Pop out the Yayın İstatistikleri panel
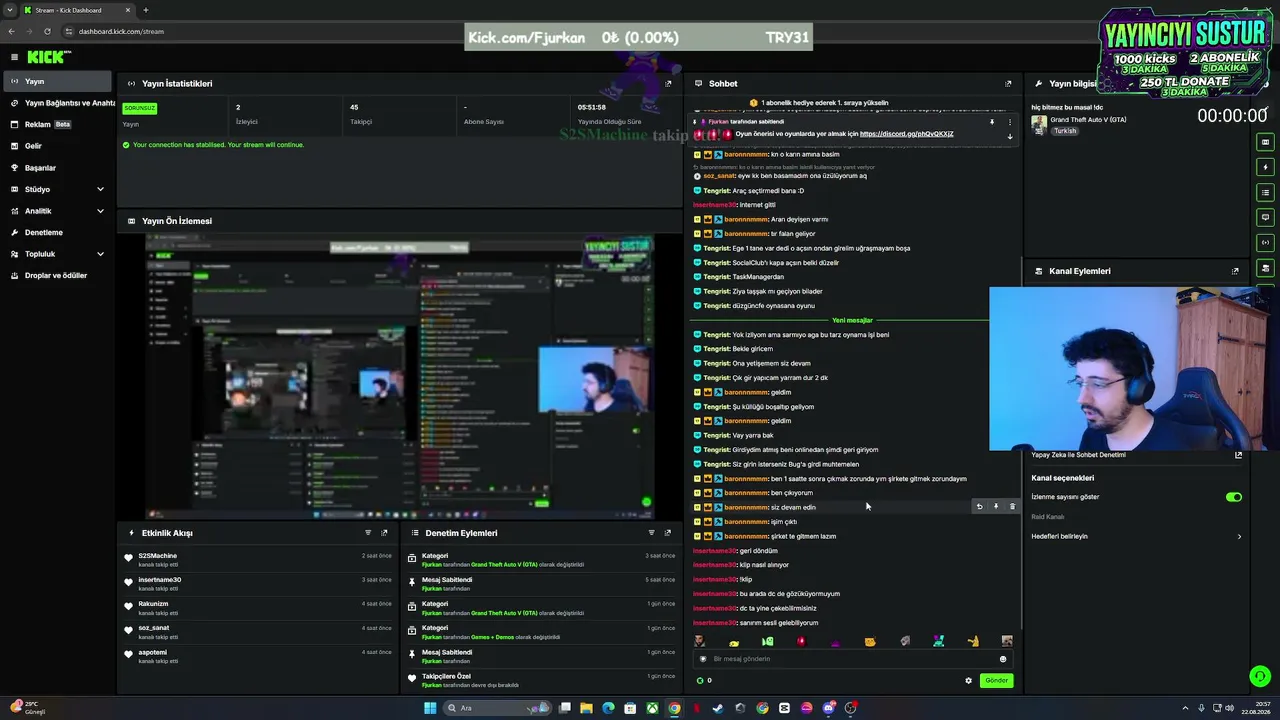1280x720 pixels. click(x=668, y=83)
